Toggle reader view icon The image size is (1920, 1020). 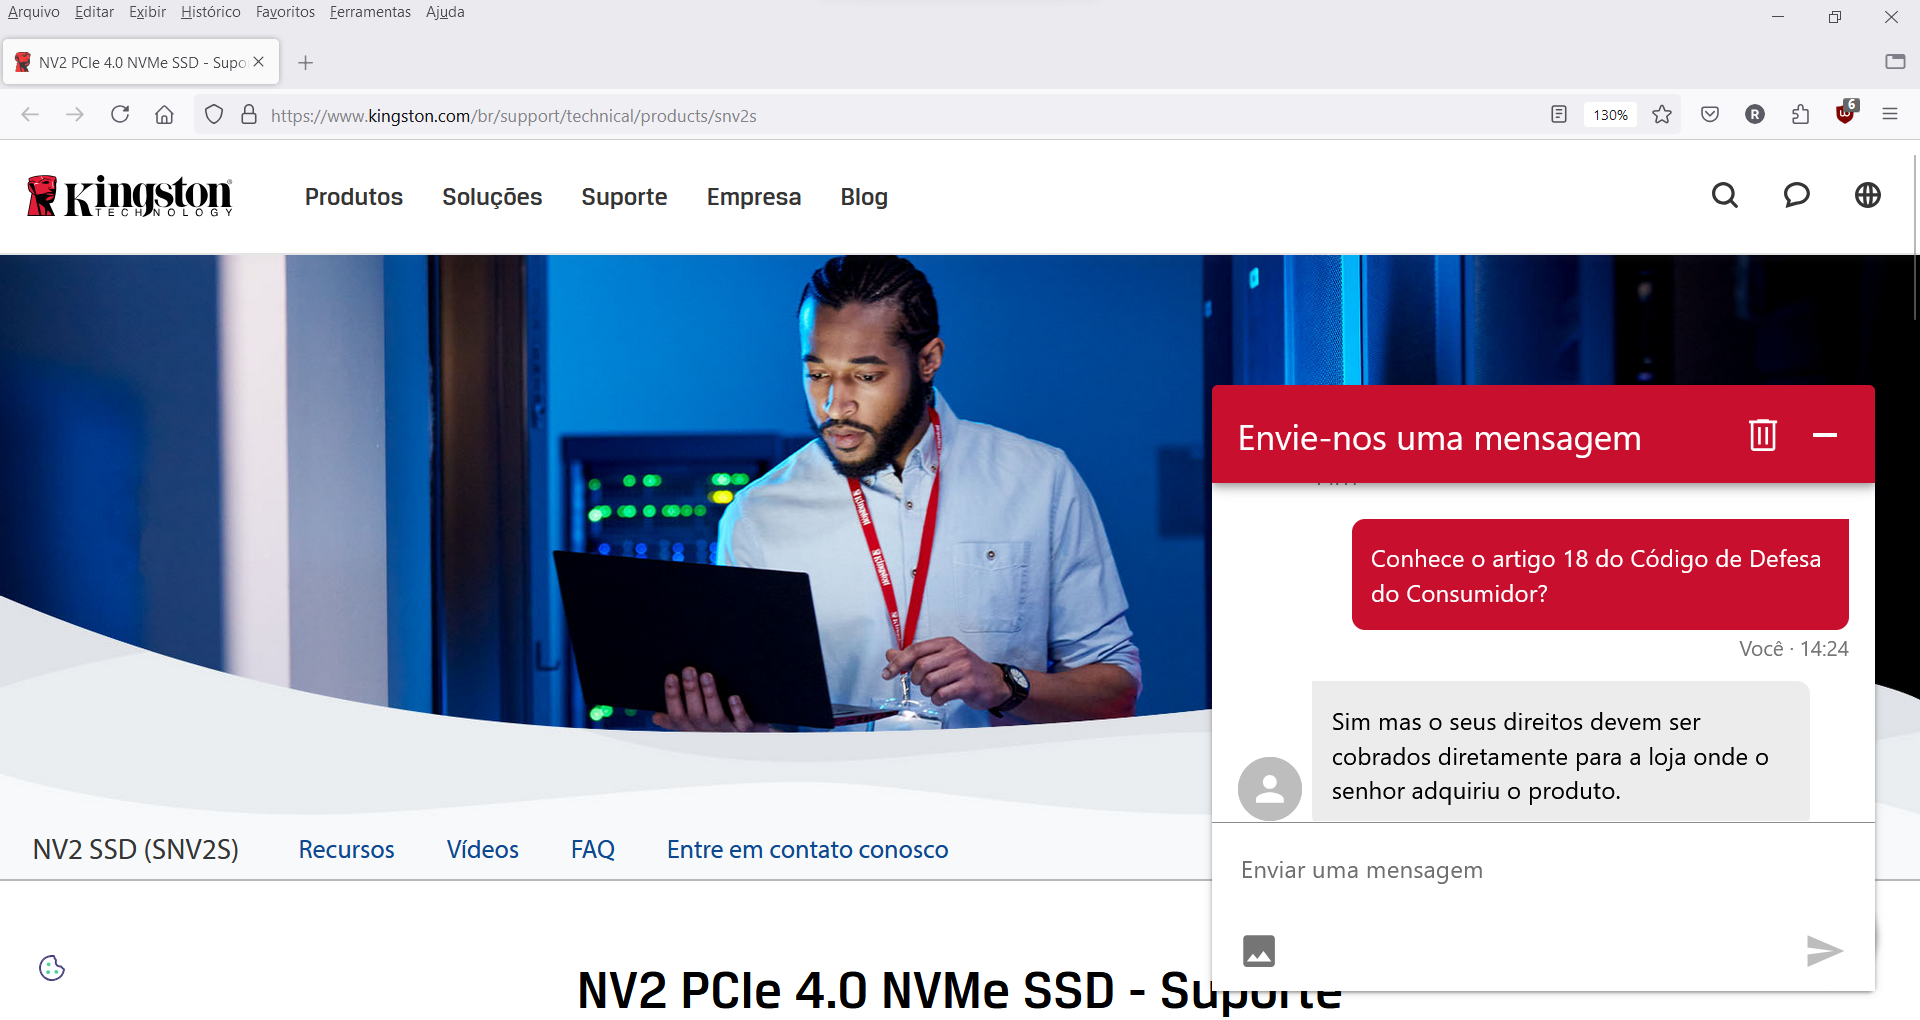click(1559, 115)
